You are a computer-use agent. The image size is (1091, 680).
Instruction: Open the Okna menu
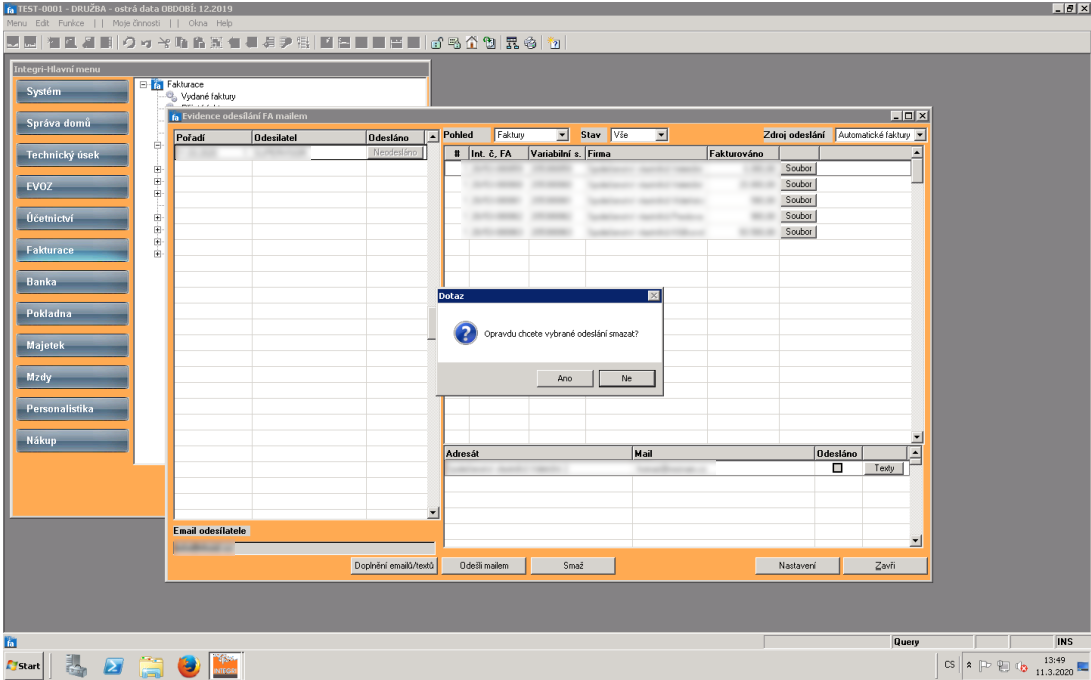198,23
